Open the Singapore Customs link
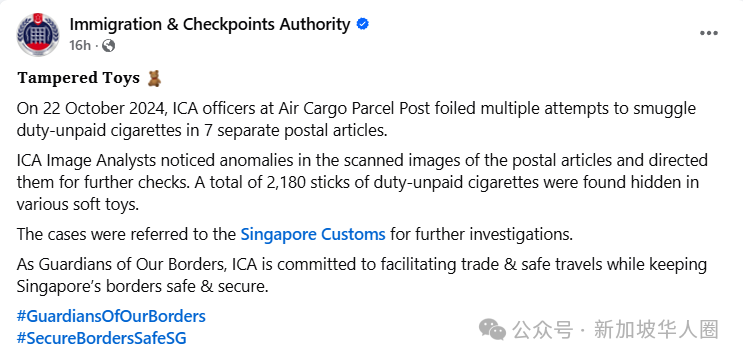This screenshot has width=743, height=360. tap(313, 234)
